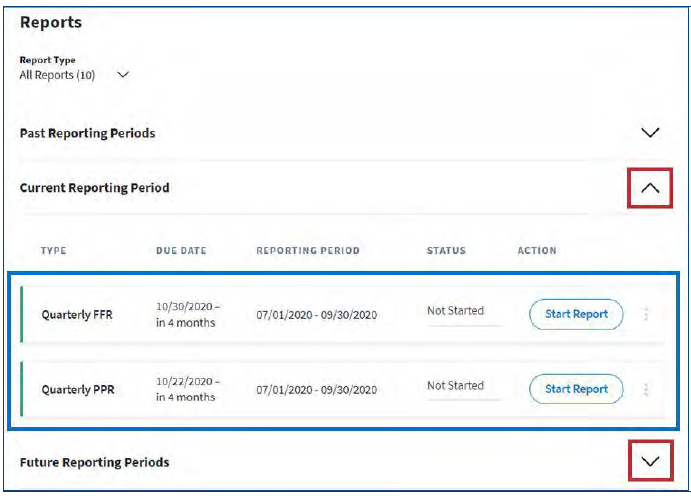Sort by the DUE DATE column header
Screen dimensions: 691x496
pos(181,251)
